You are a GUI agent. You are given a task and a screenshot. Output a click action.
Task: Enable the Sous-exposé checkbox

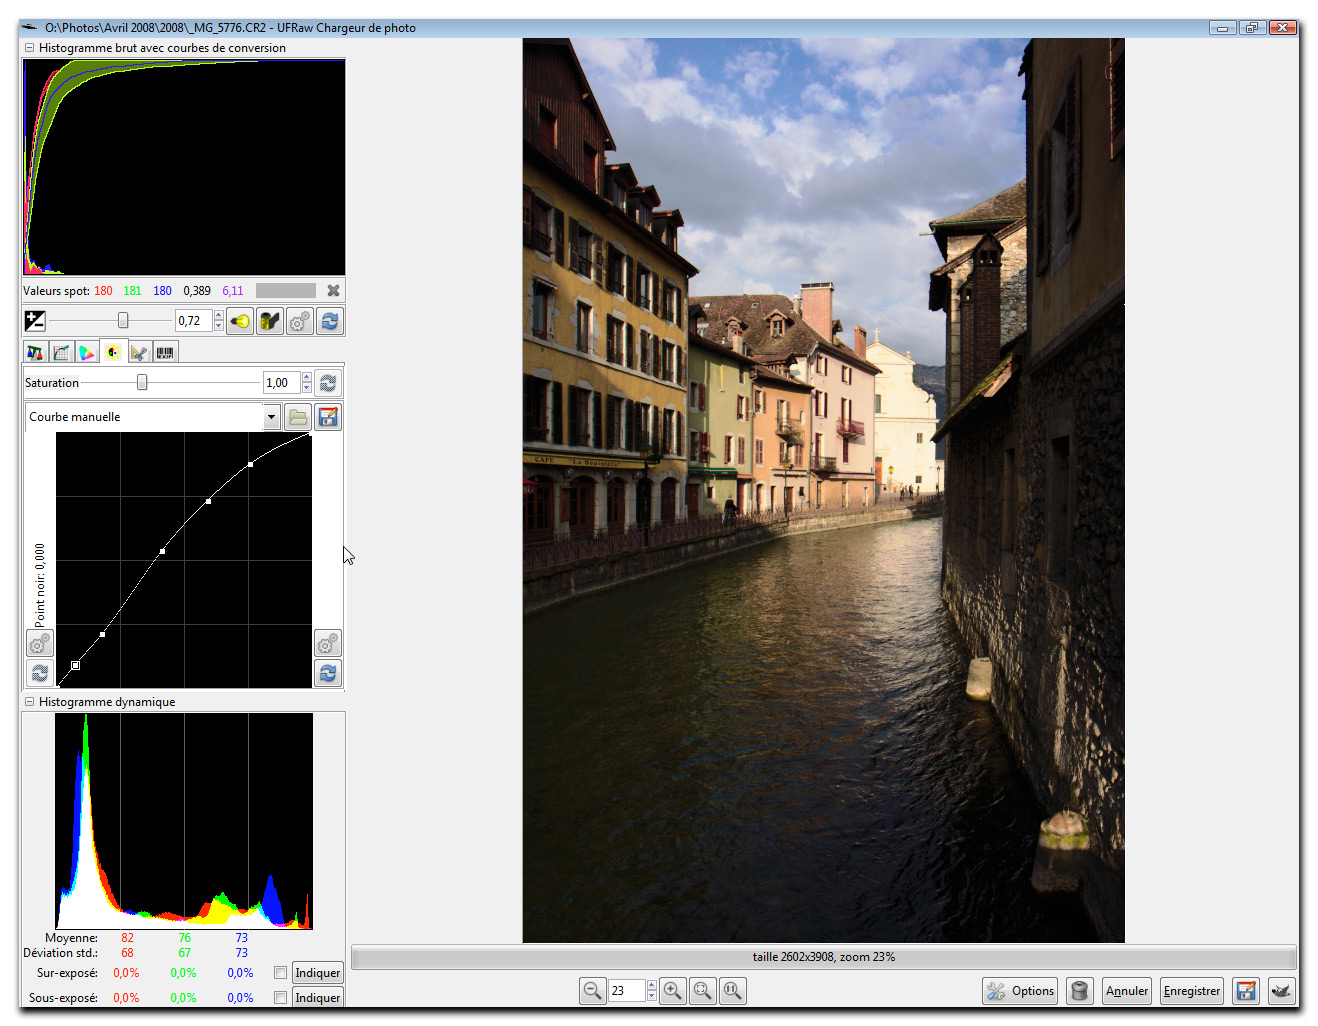tap(281, 998)
